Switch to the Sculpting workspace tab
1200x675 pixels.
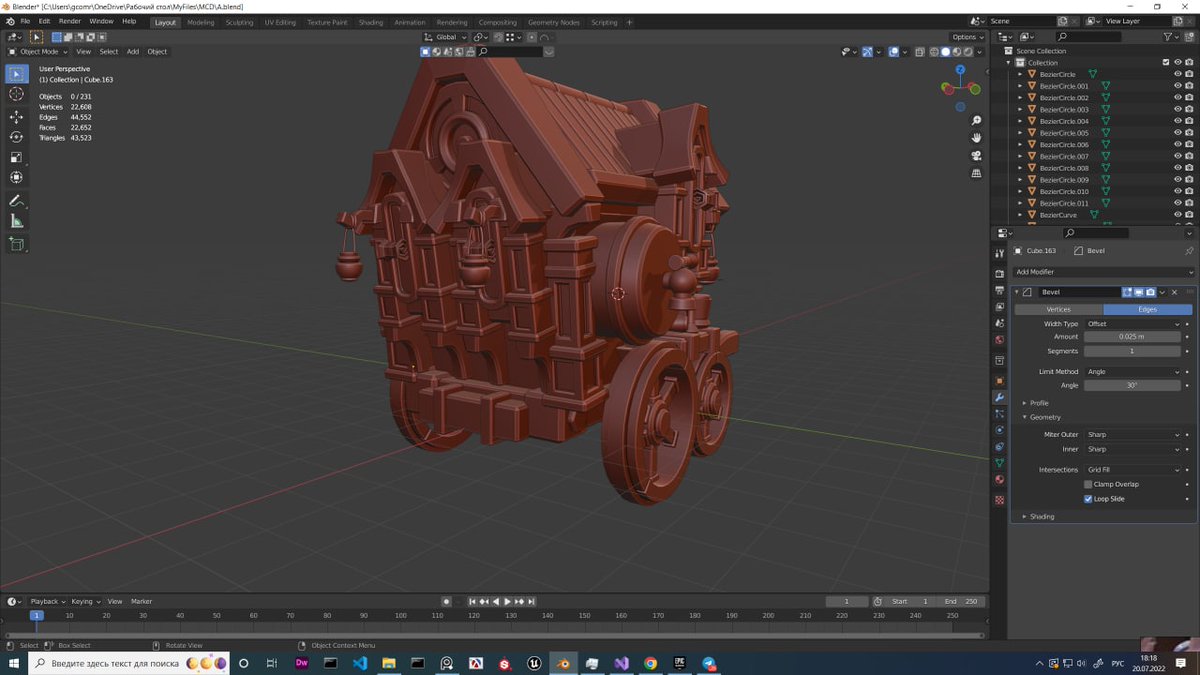(x=239, y=22)
